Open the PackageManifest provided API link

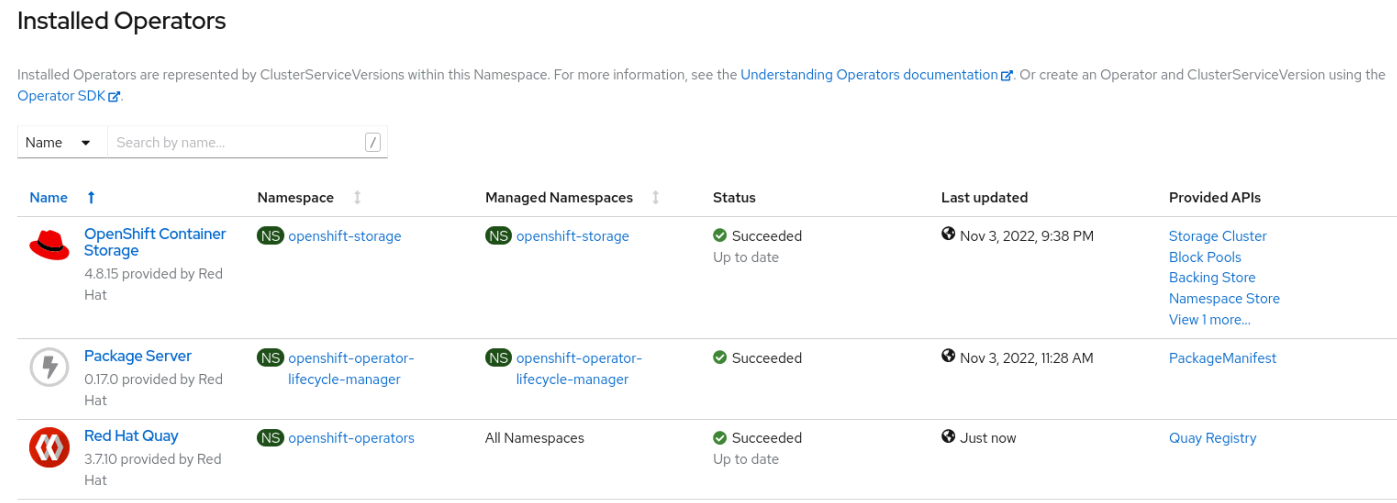click(x=1222, y=358)
